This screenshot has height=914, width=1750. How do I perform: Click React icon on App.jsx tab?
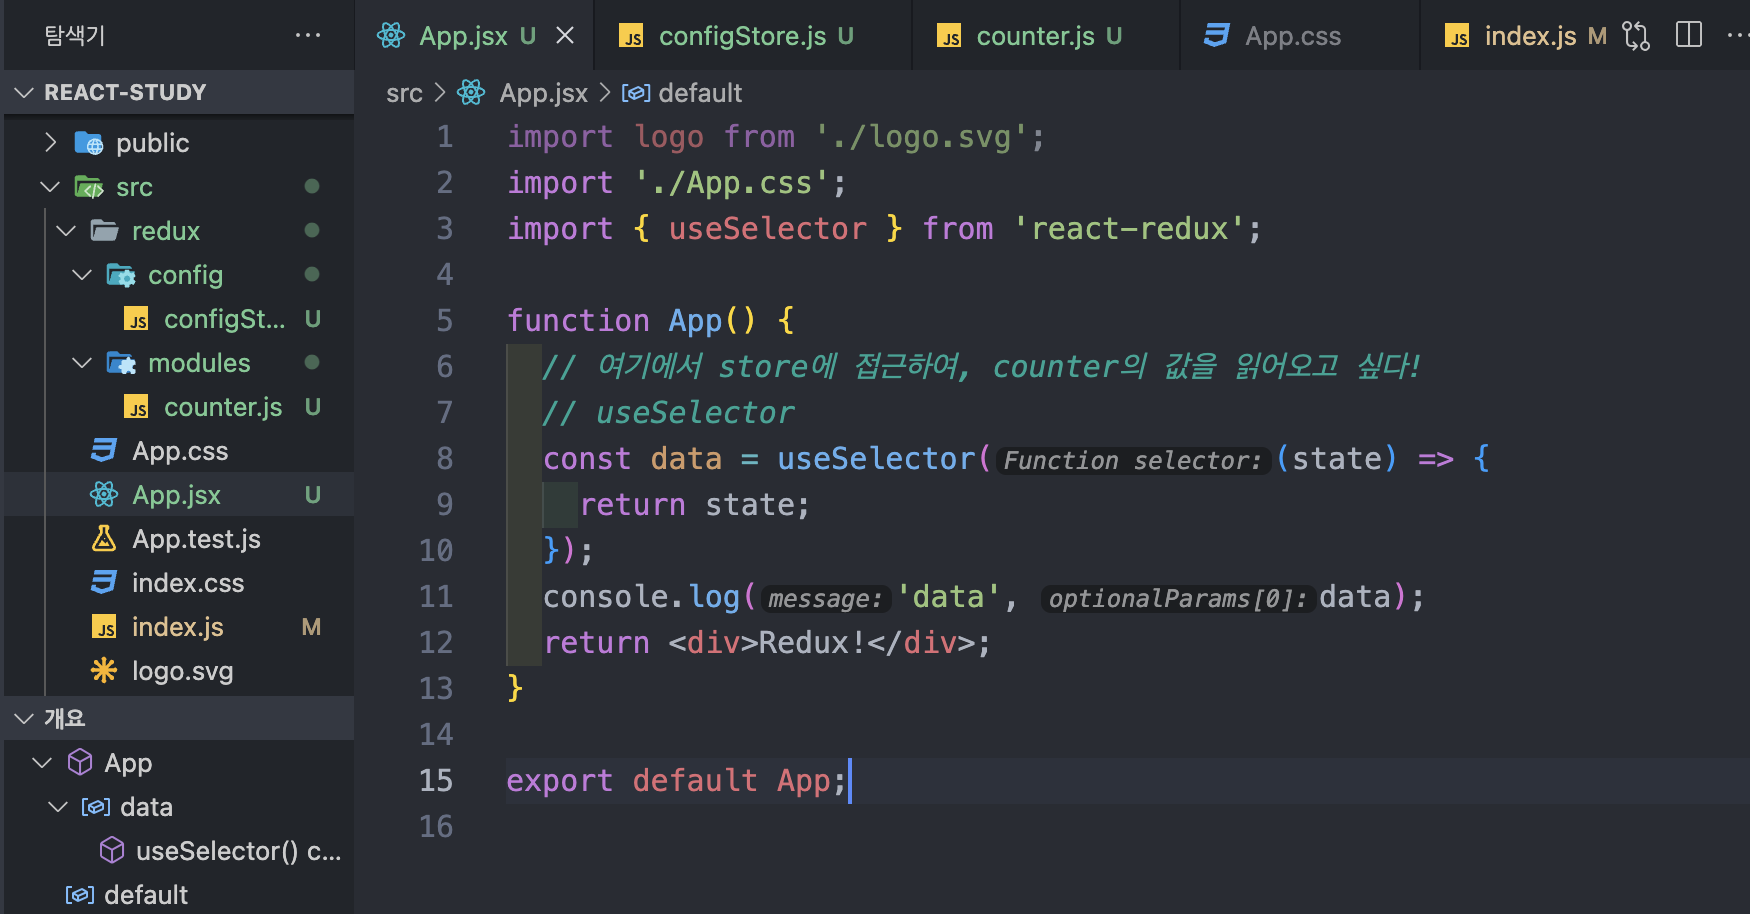(x=391, y=36)
